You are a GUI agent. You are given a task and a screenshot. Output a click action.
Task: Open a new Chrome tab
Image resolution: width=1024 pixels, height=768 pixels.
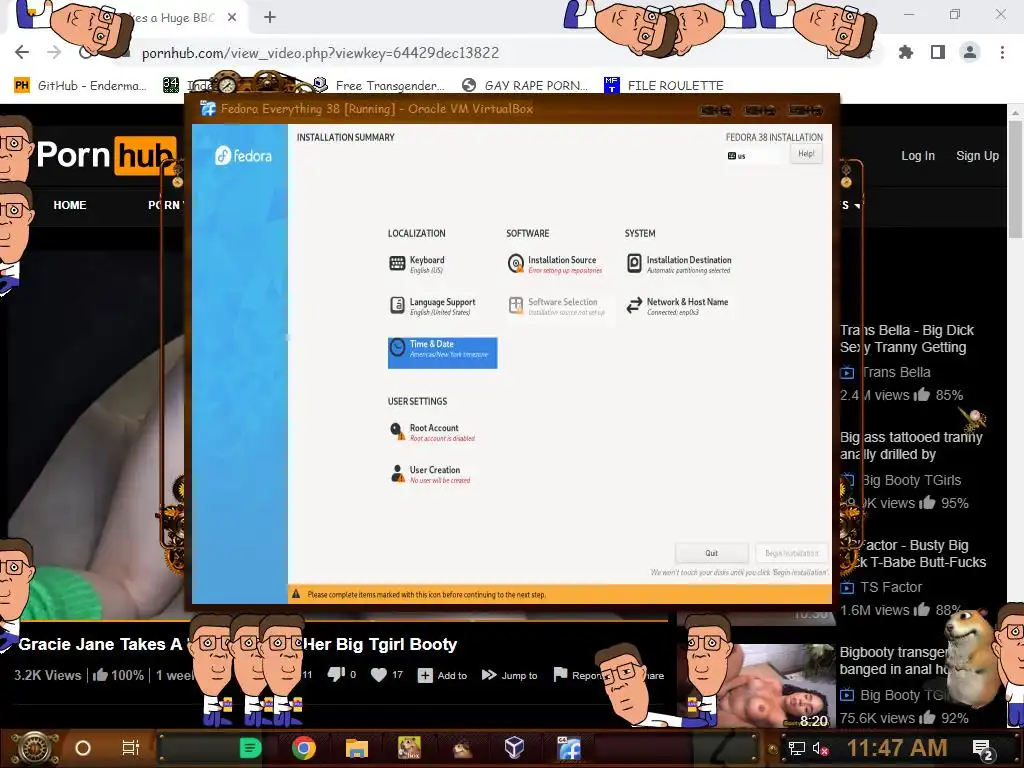270,18
